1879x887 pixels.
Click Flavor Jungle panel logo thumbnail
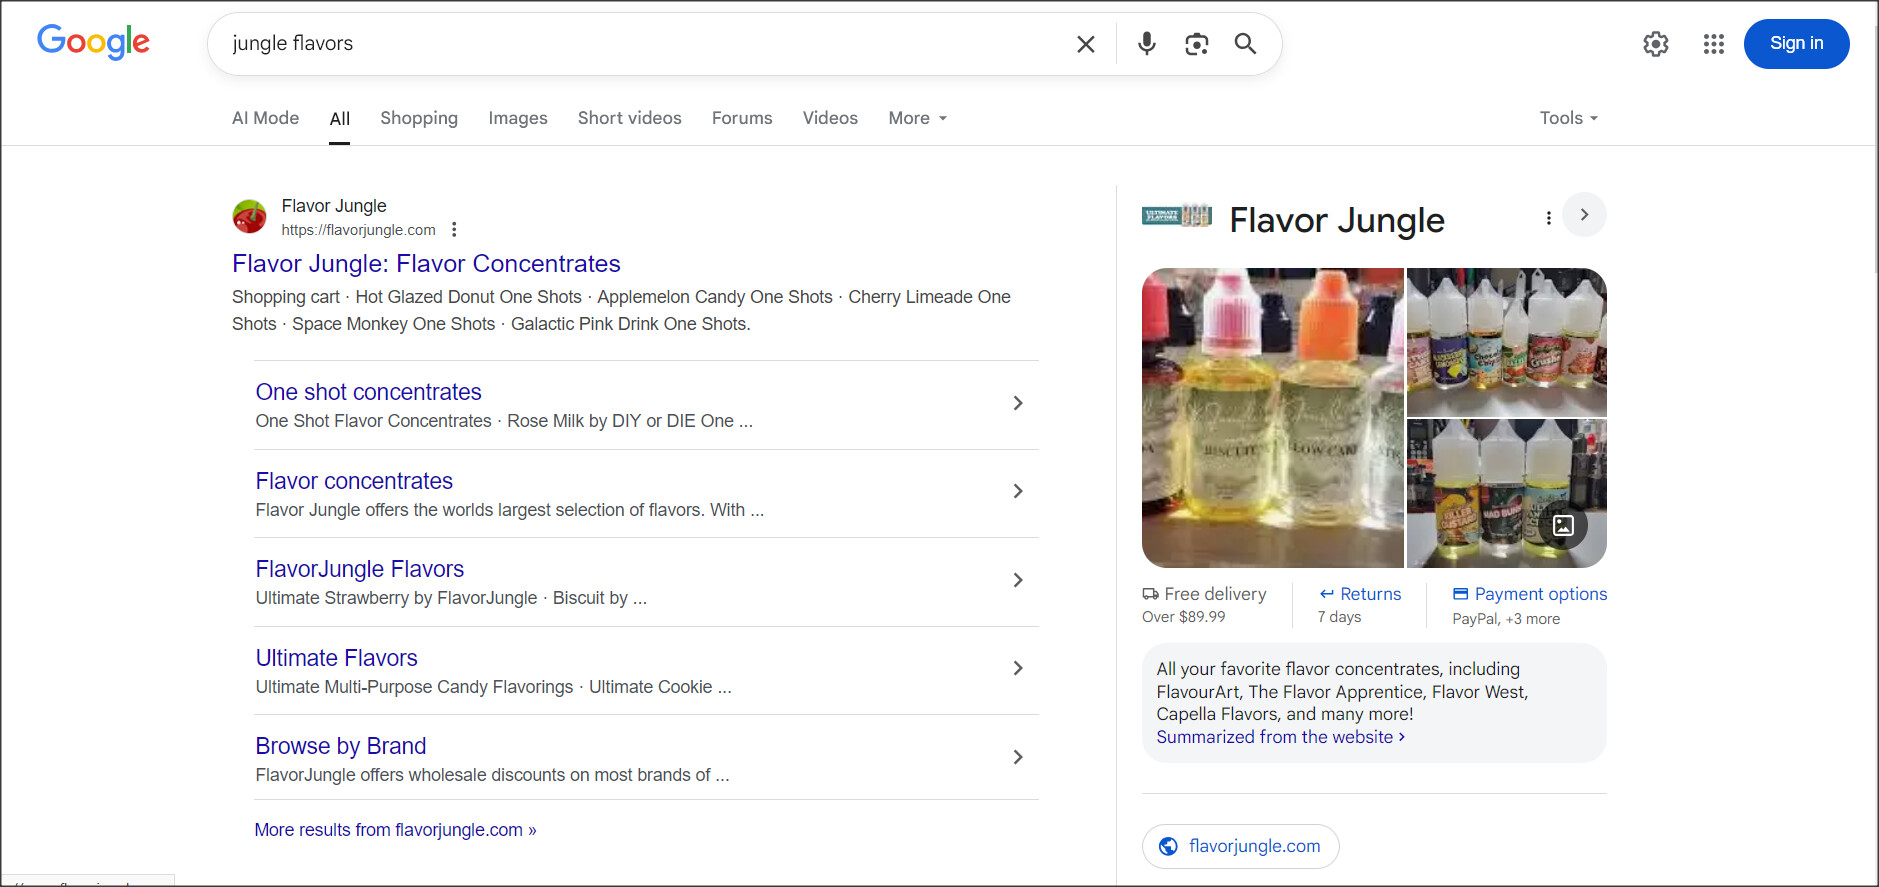point(1177,215)
